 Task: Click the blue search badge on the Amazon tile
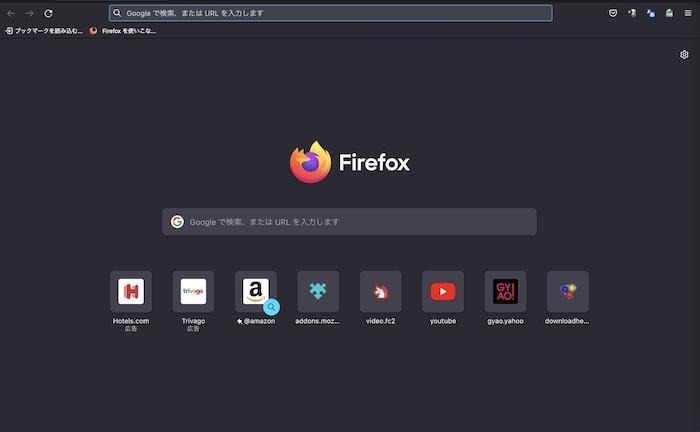(x=271, y=307)
